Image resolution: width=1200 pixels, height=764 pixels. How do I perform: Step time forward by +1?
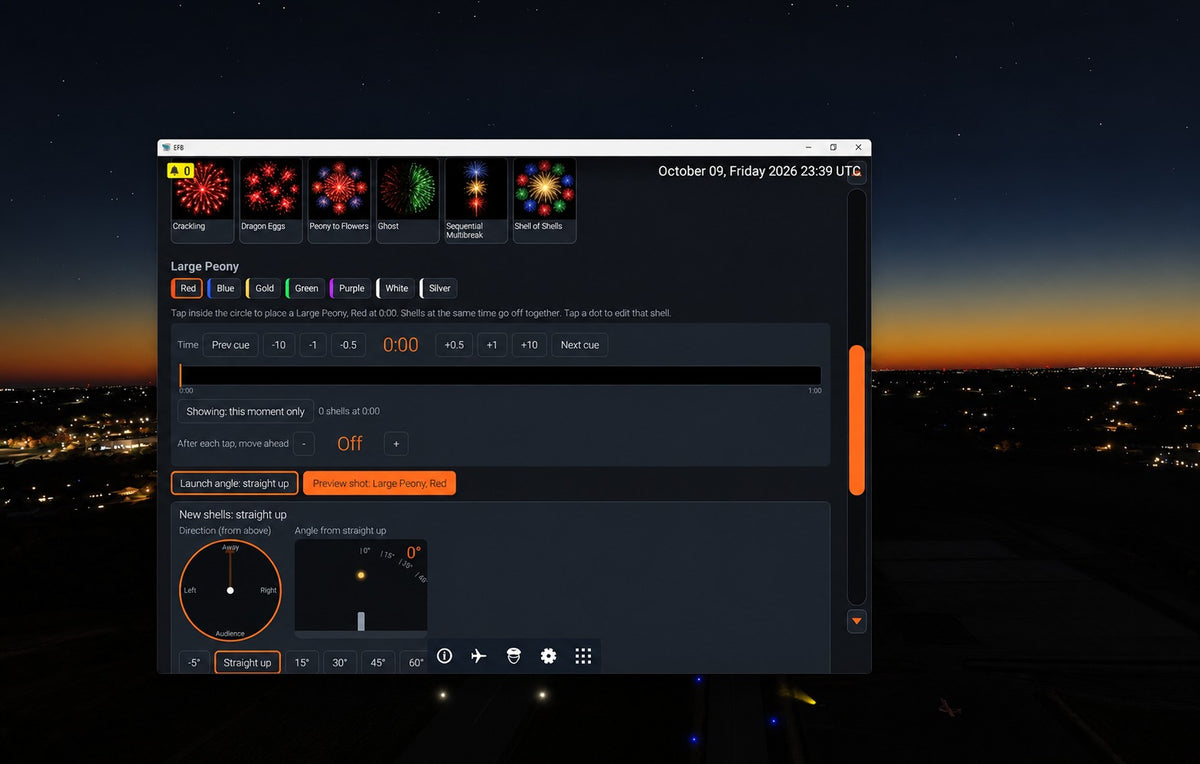(x=492, y=345)
